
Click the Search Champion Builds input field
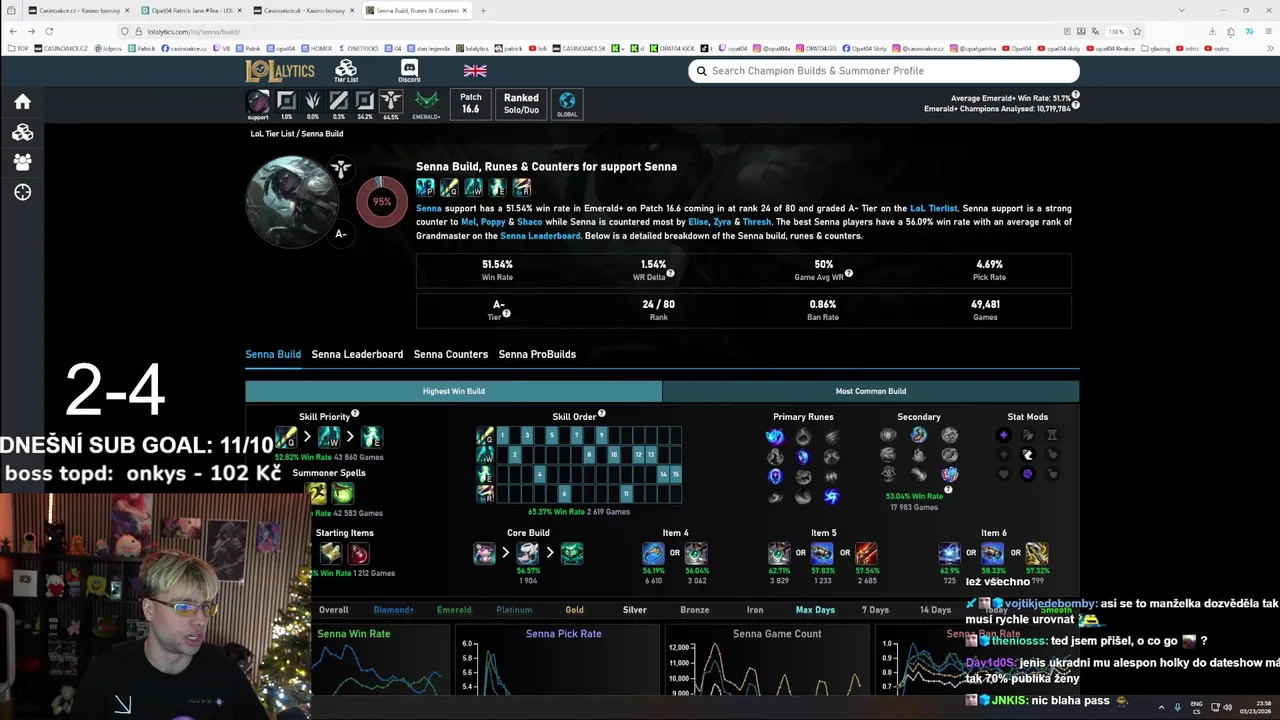tap(884, 71)
